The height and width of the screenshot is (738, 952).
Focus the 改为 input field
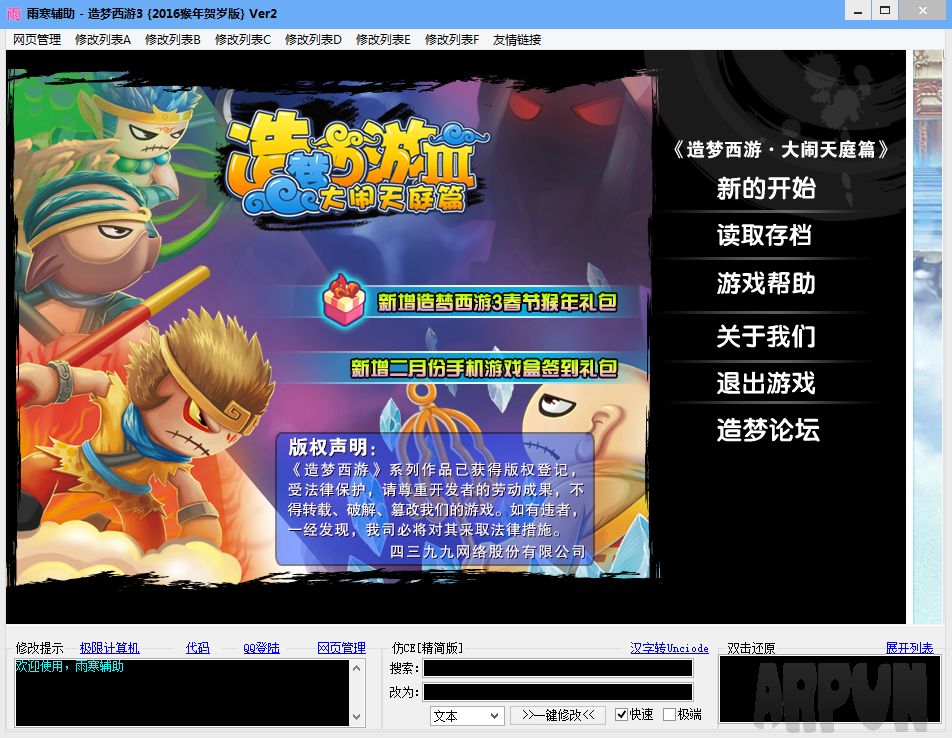[x=558, y=692]
